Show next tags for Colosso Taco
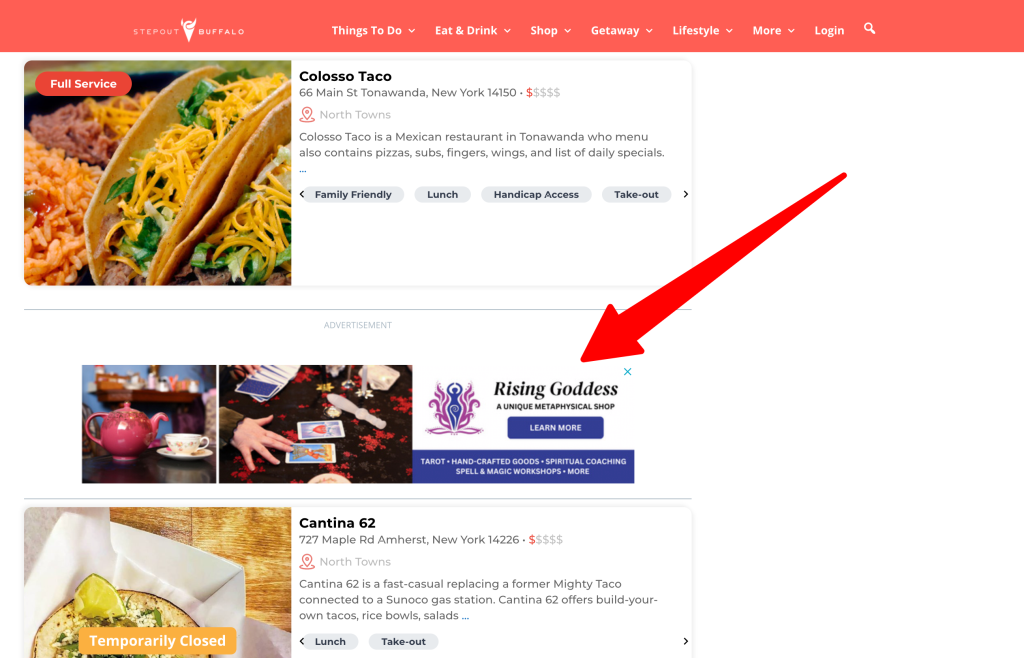1024x658 pixels. [x=685, y=194]
